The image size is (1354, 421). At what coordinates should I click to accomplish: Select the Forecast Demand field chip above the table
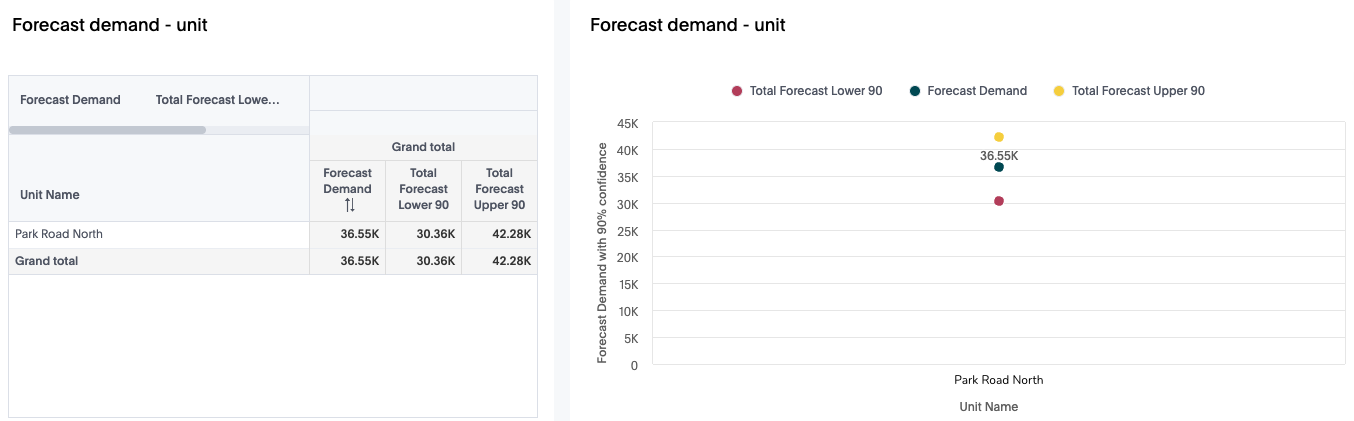tap(70, 100)
